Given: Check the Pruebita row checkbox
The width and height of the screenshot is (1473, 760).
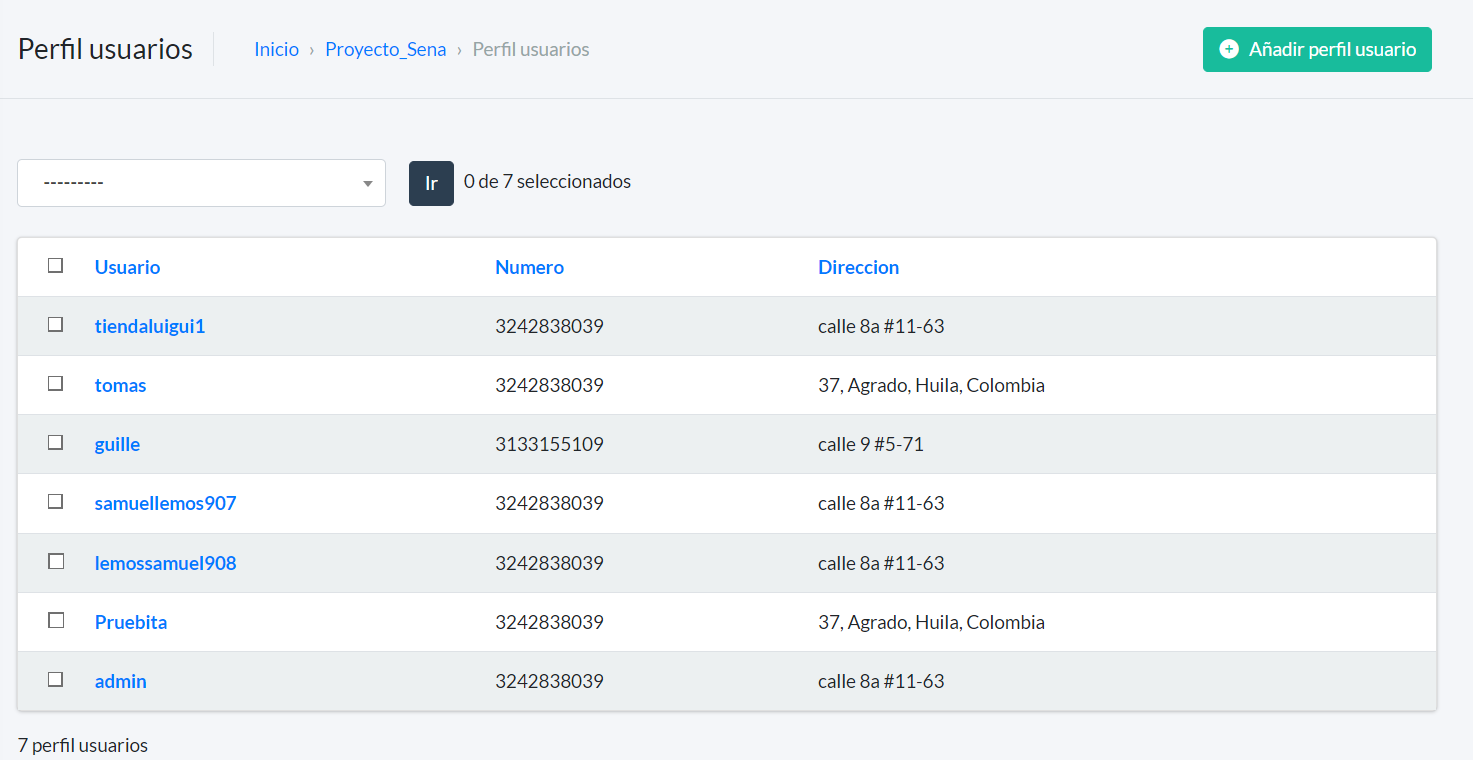Looking at the screenshot, I should (56, 621).
